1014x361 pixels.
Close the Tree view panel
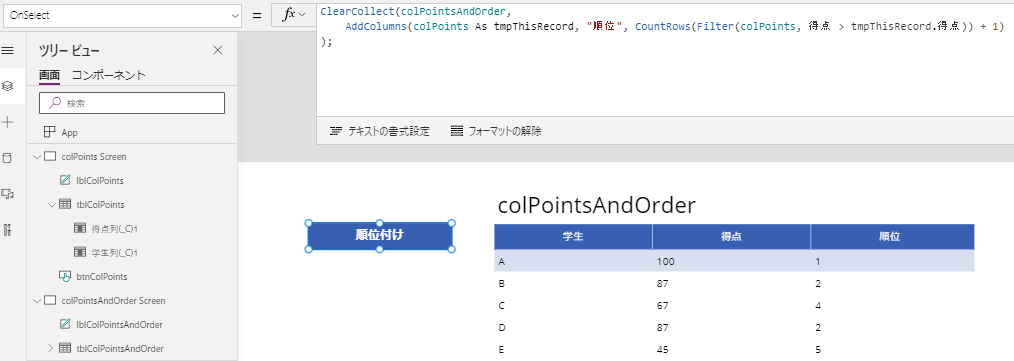point(218,50)
